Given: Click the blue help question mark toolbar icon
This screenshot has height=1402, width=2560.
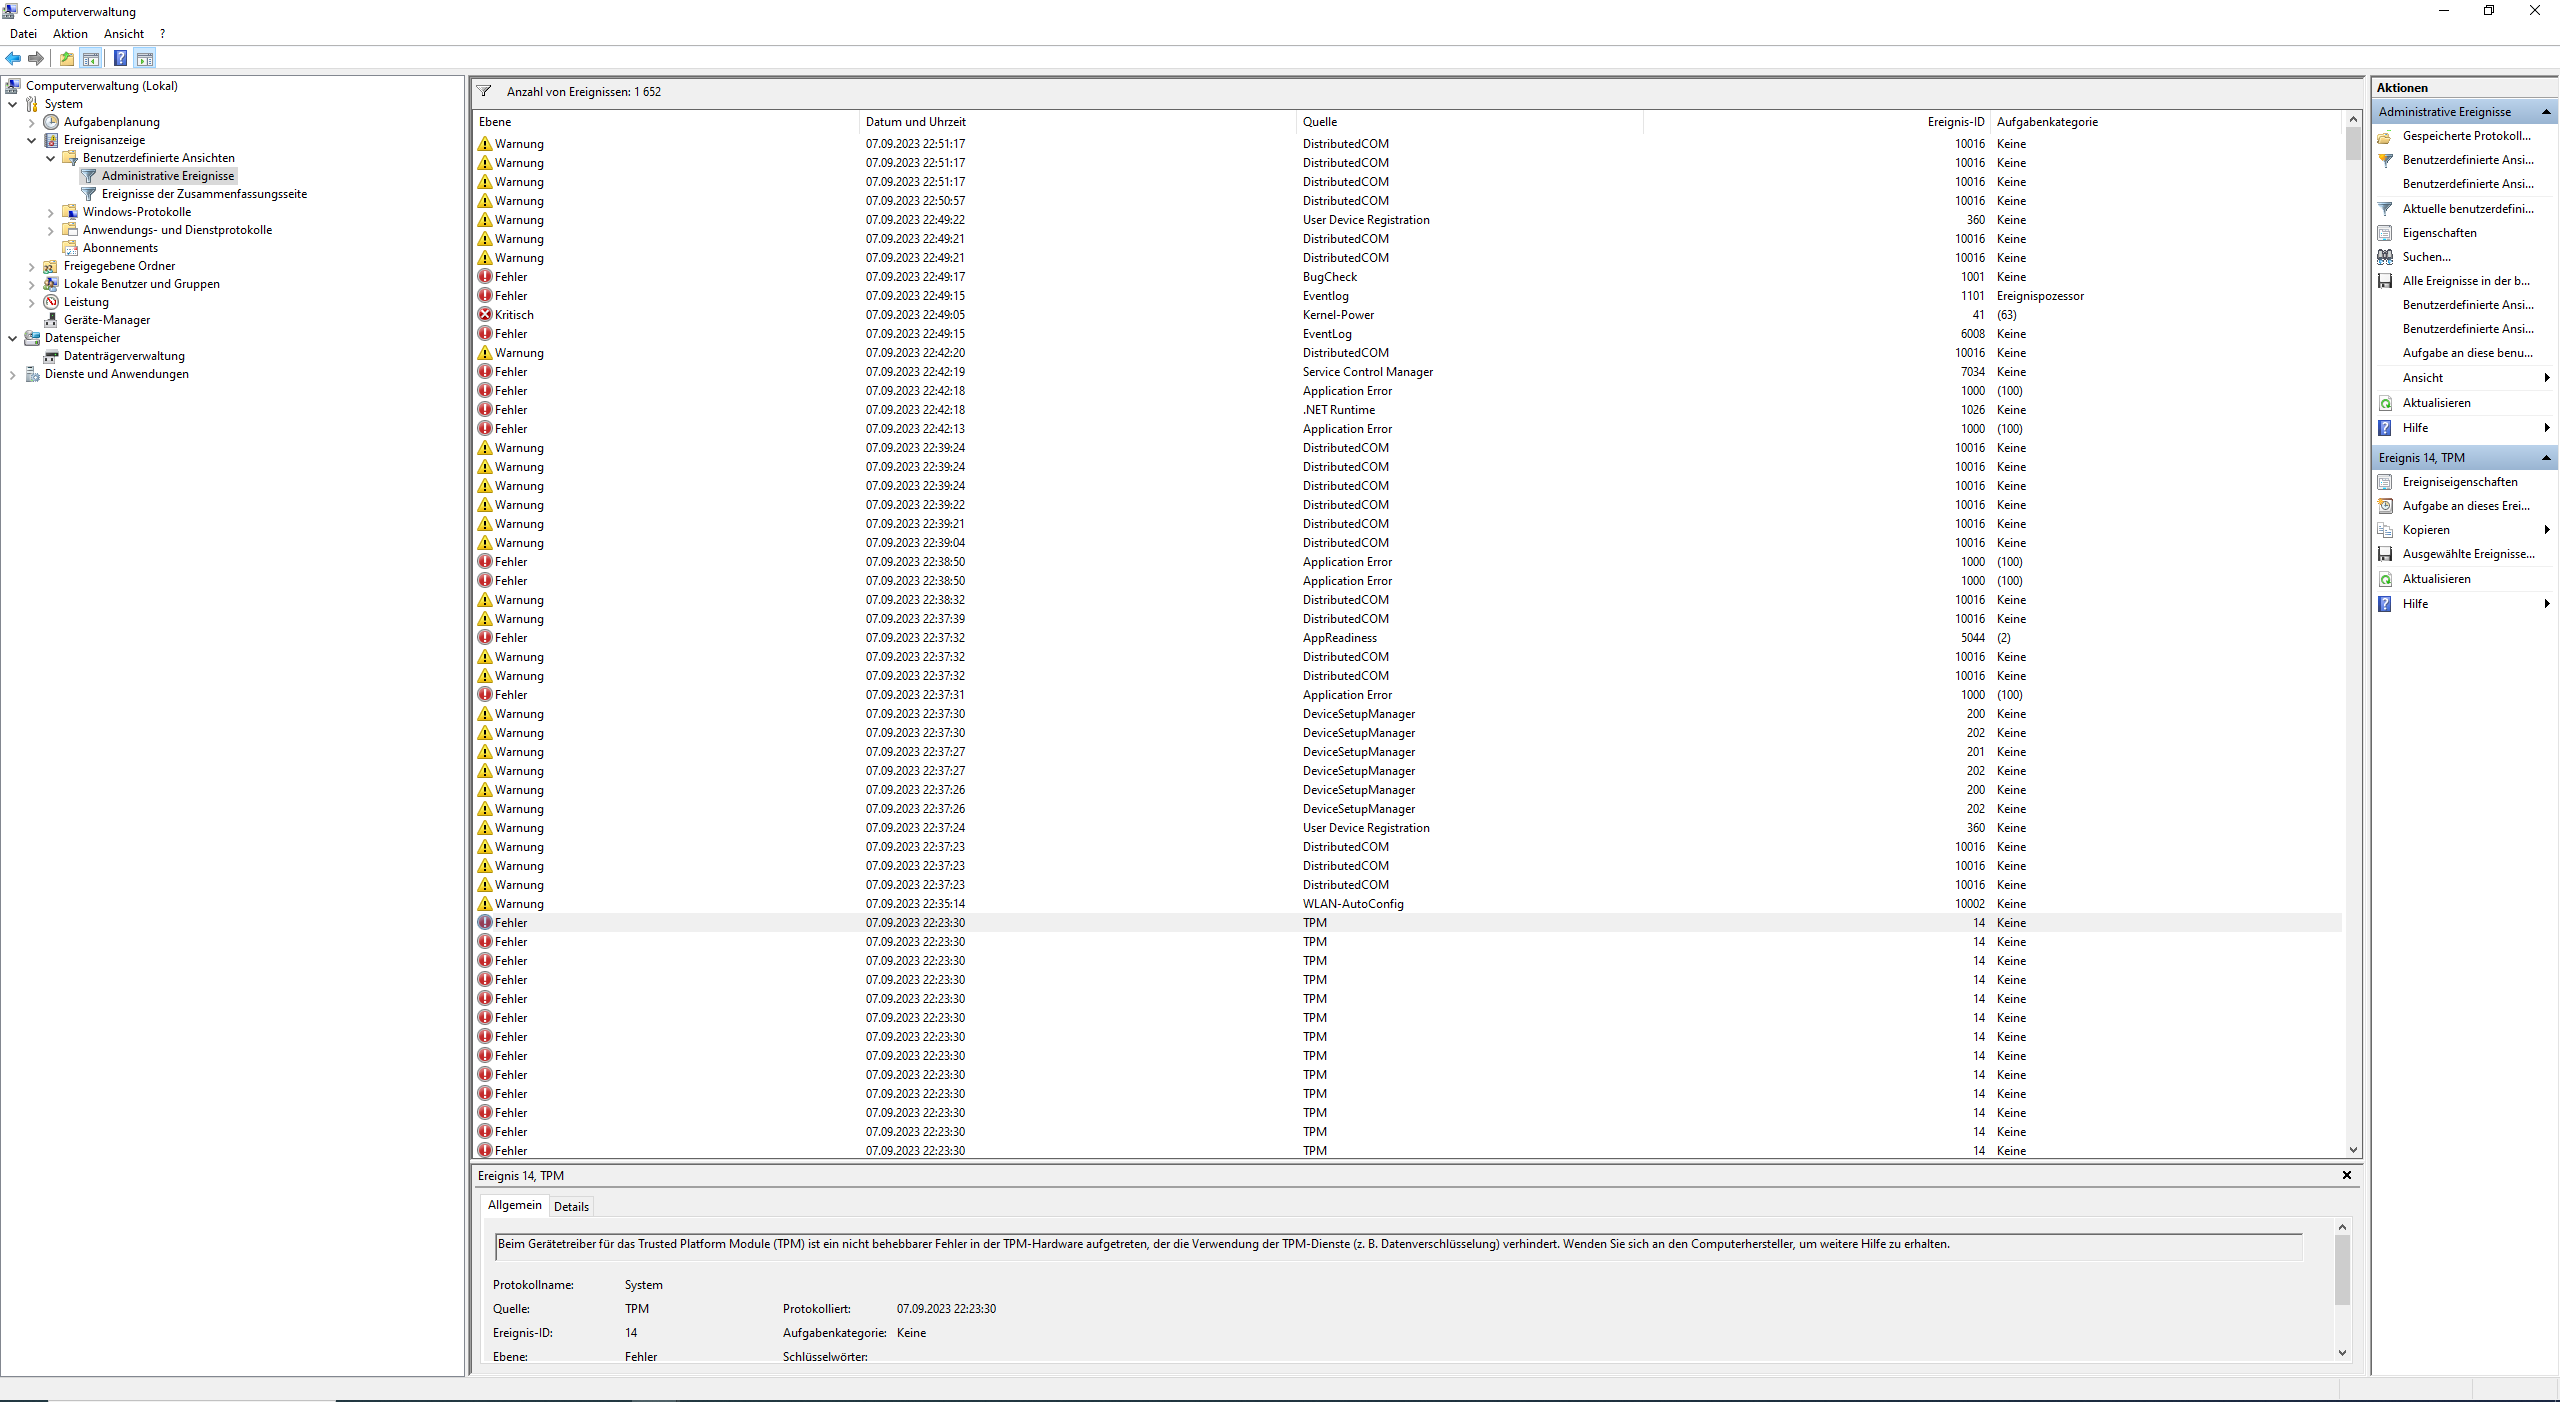Looking at the screenshot, I should tap(120, 58).
